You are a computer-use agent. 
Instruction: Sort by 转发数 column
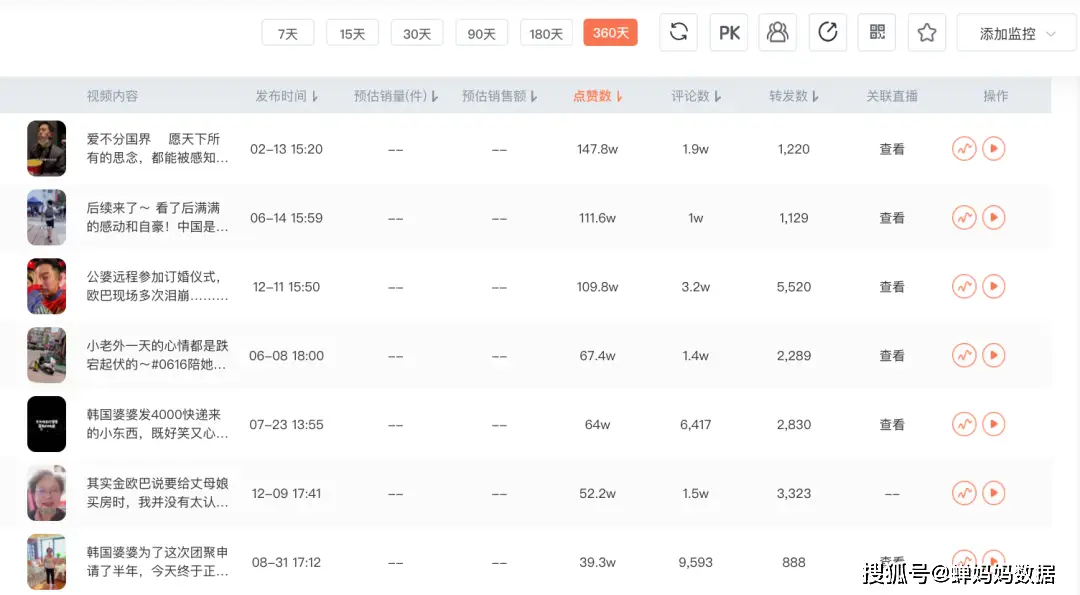(793, 96)
